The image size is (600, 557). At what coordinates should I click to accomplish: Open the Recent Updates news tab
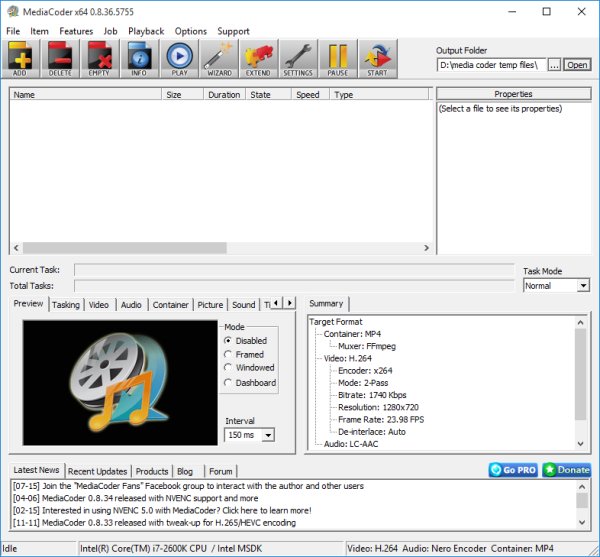click(x=98, y=471)
